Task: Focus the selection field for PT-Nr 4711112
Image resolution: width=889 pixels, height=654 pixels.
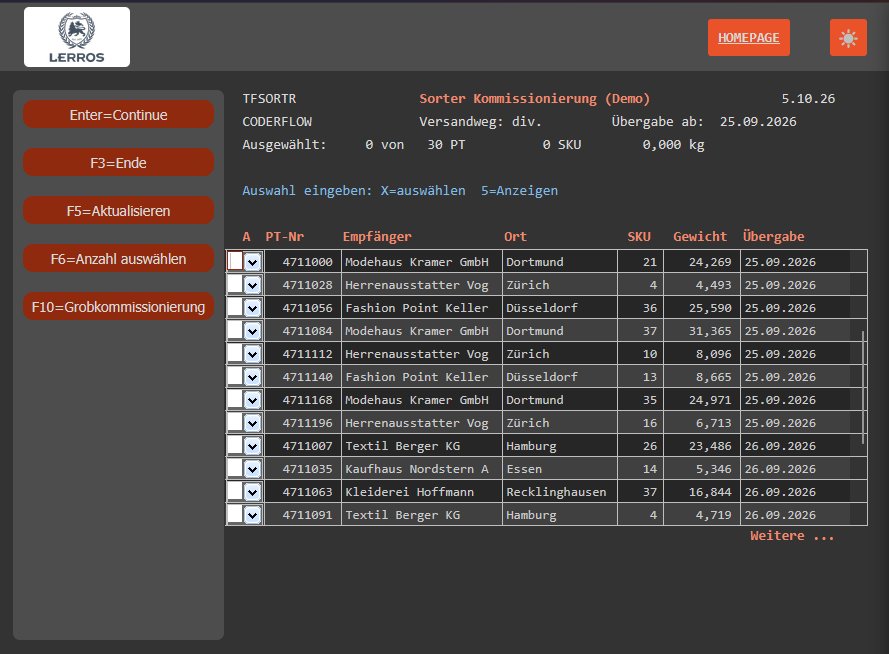Action: 235,353
